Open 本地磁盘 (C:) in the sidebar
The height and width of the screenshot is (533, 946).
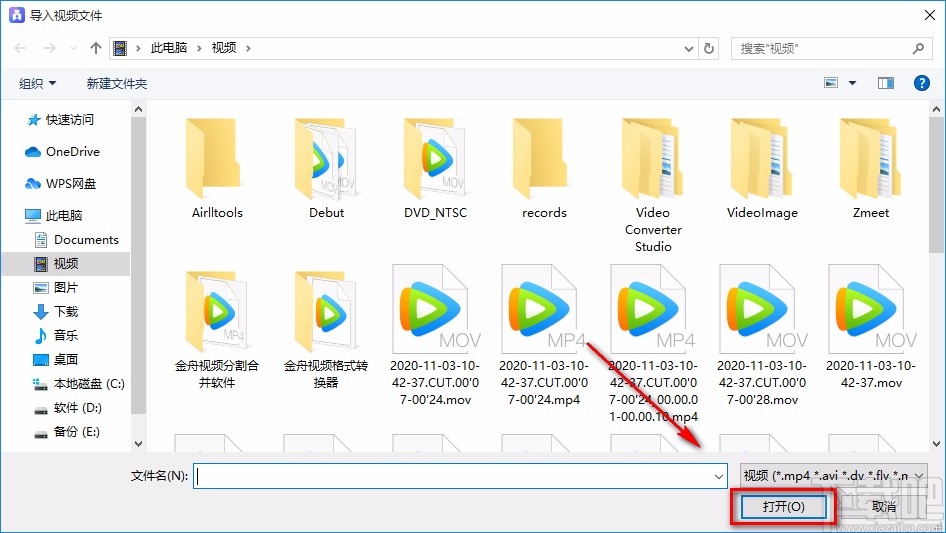click(78, 383)
